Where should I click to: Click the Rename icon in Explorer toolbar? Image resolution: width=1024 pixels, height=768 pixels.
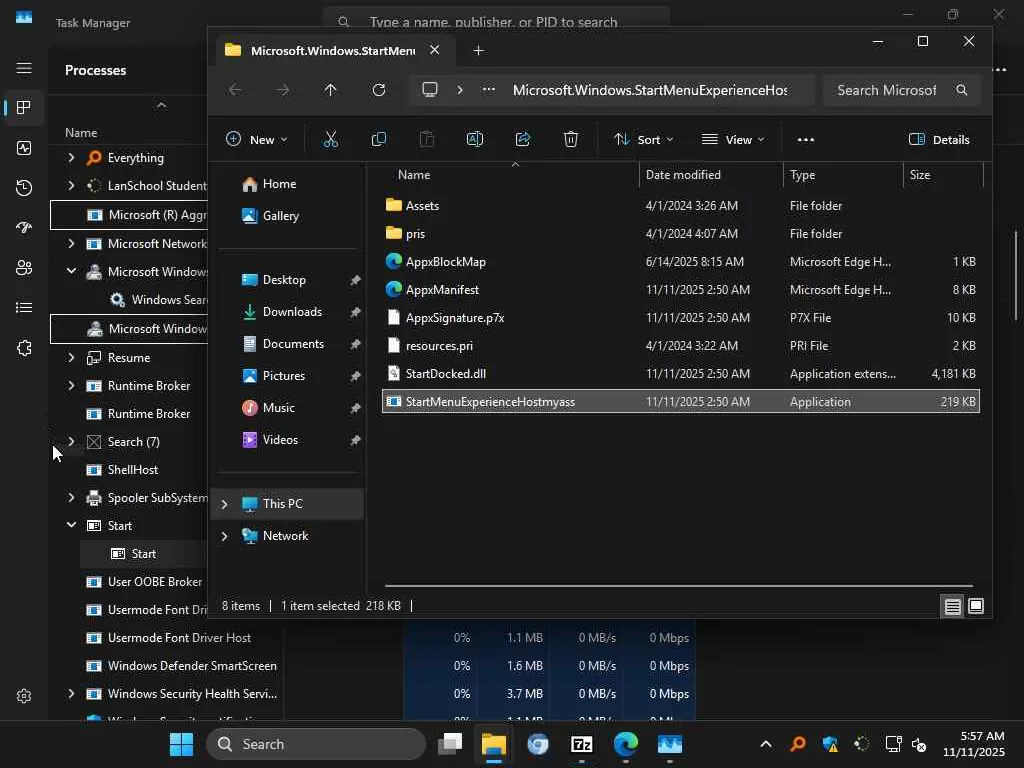click(475, 140)
